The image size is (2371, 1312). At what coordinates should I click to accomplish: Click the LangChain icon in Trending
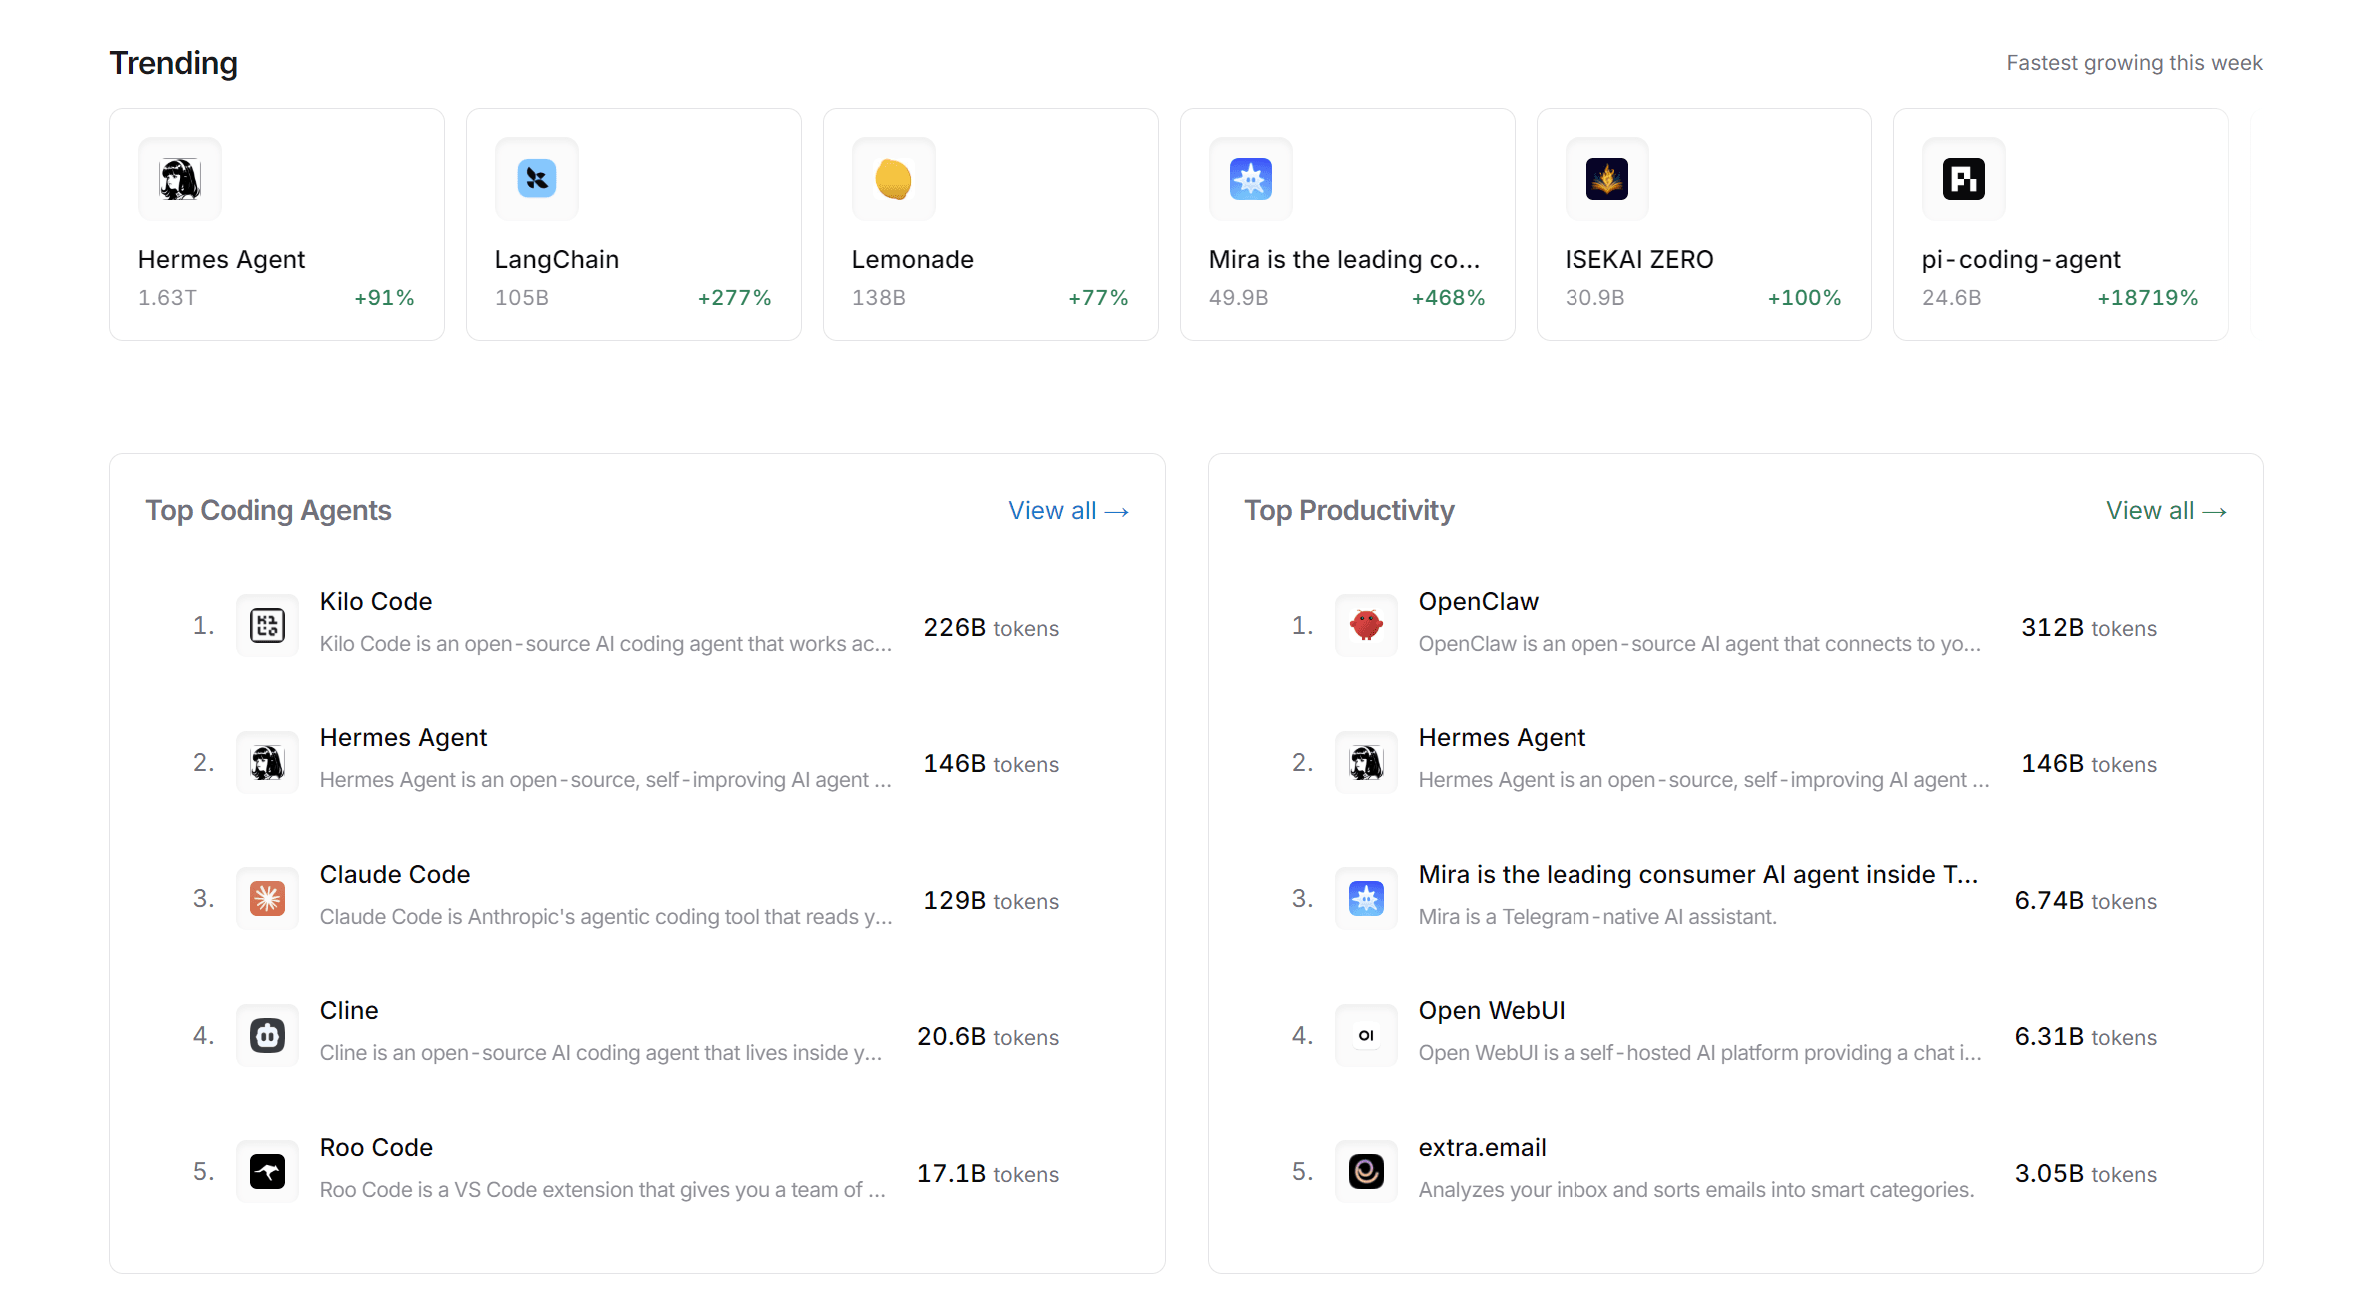click(x=537, y=179)
